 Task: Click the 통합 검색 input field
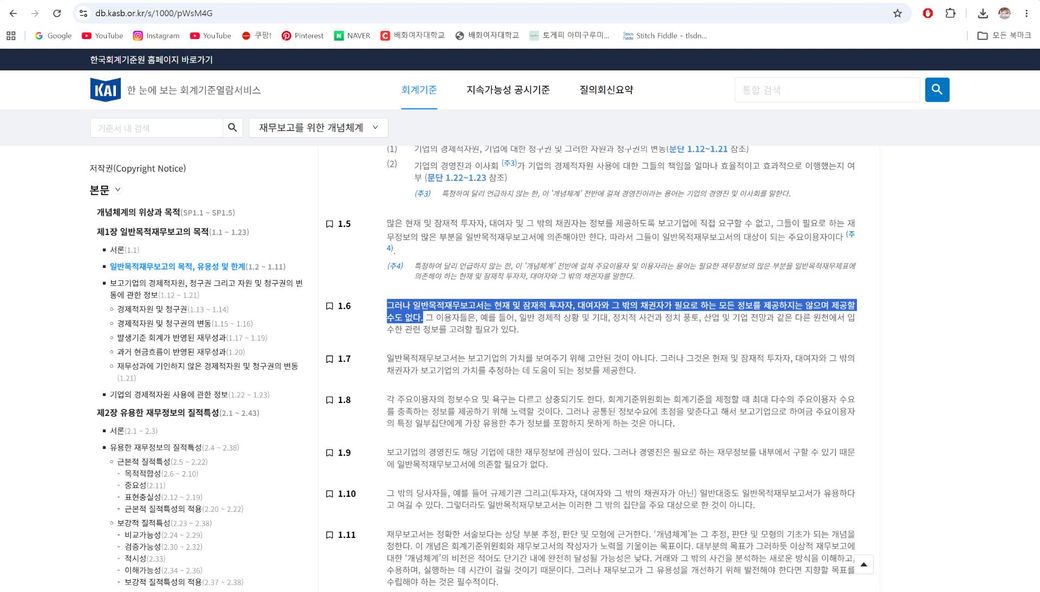coord(828,89)
